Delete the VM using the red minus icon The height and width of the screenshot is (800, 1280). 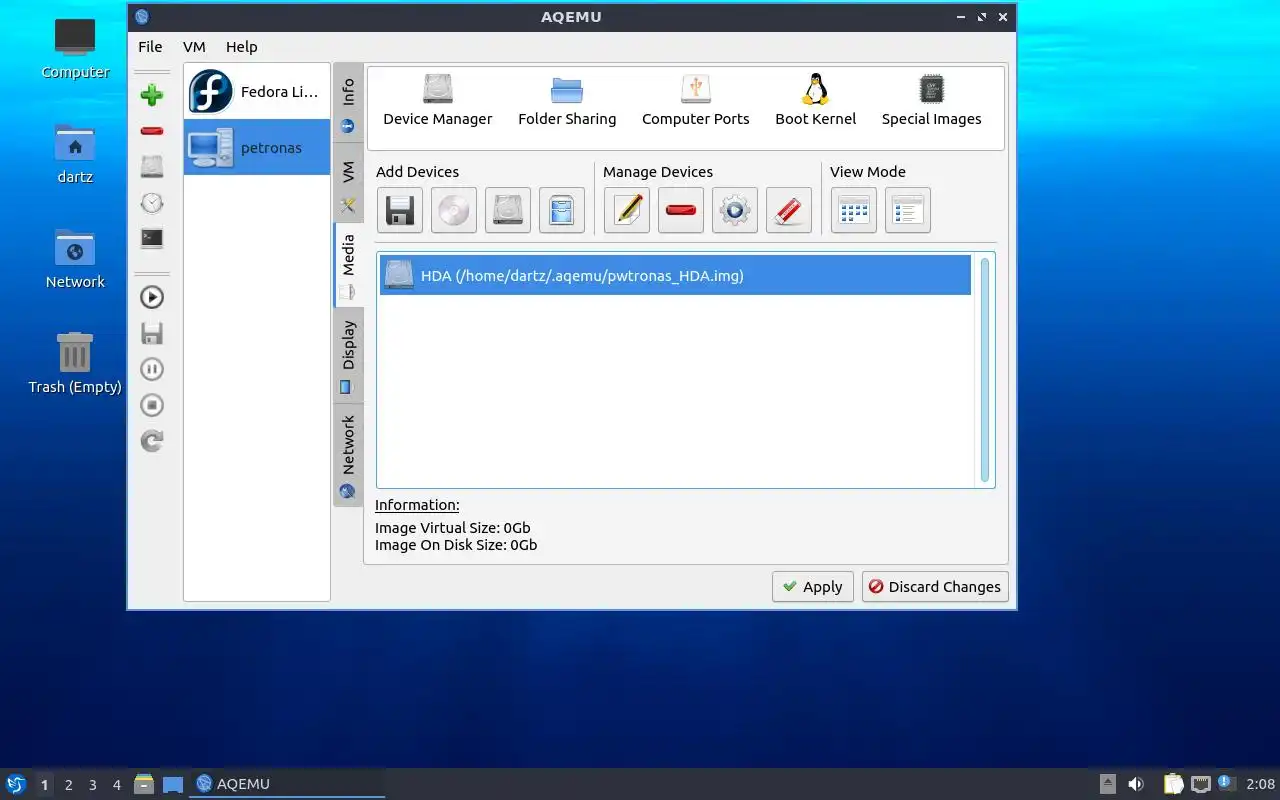tap(152, 131)
